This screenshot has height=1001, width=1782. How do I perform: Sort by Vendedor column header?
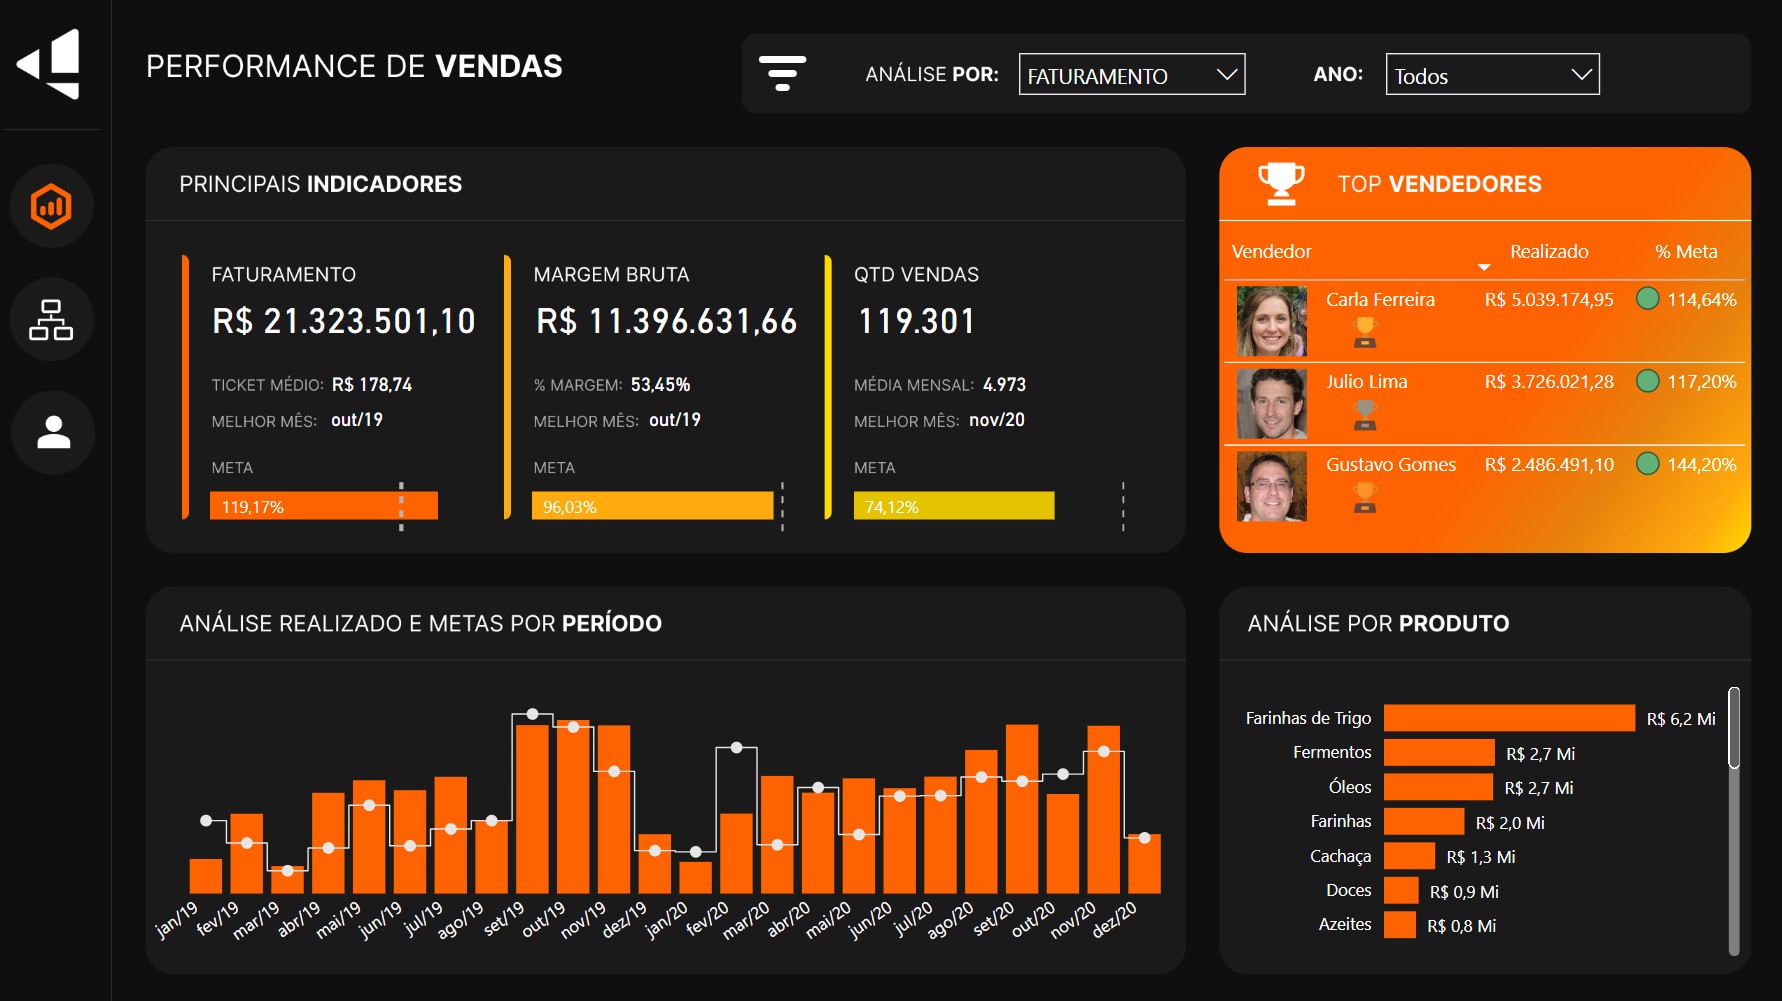pyautogui.click(x=1271, y=252)
